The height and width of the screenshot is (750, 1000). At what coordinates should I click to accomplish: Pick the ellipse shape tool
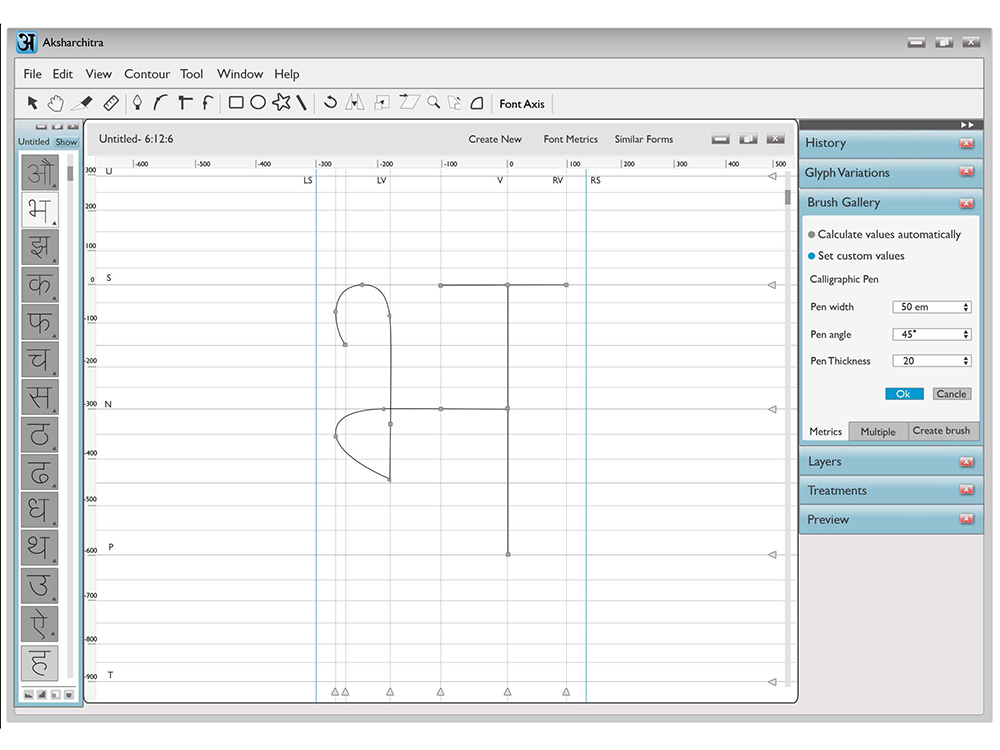click(x=258, y=103)
